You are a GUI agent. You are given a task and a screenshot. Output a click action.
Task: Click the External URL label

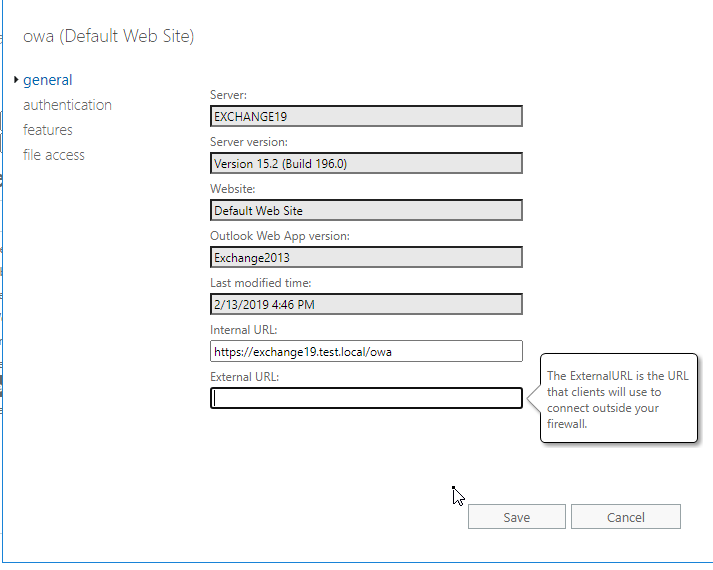point(244,377)
